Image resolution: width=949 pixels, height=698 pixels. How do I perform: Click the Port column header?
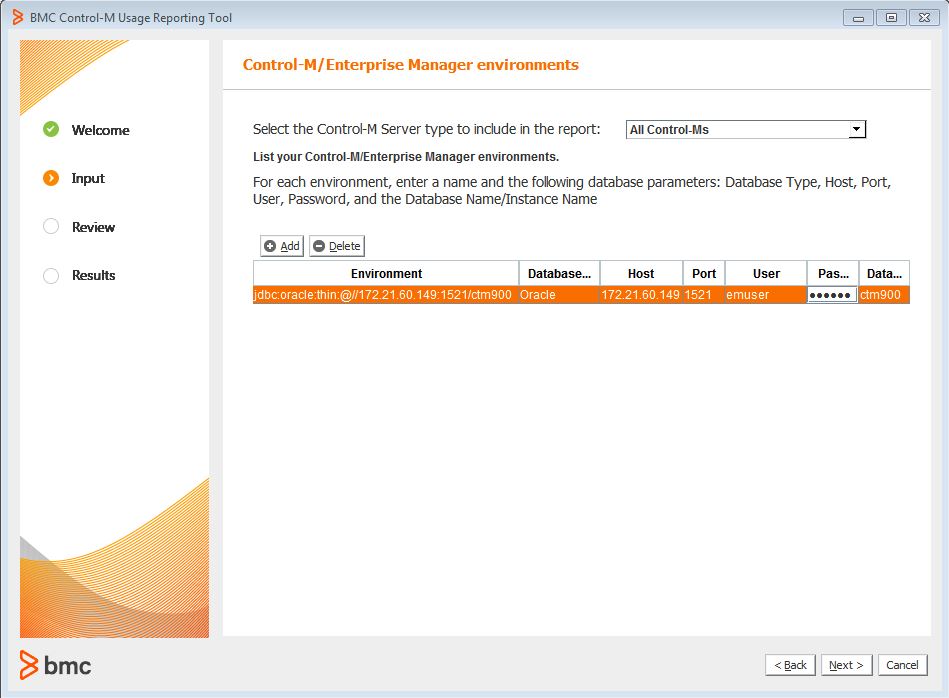pos(704,274)
